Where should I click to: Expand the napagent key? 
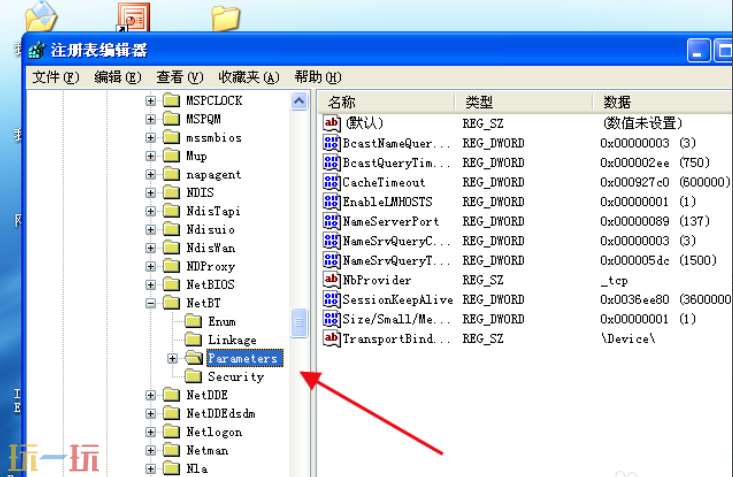[151, 174]
